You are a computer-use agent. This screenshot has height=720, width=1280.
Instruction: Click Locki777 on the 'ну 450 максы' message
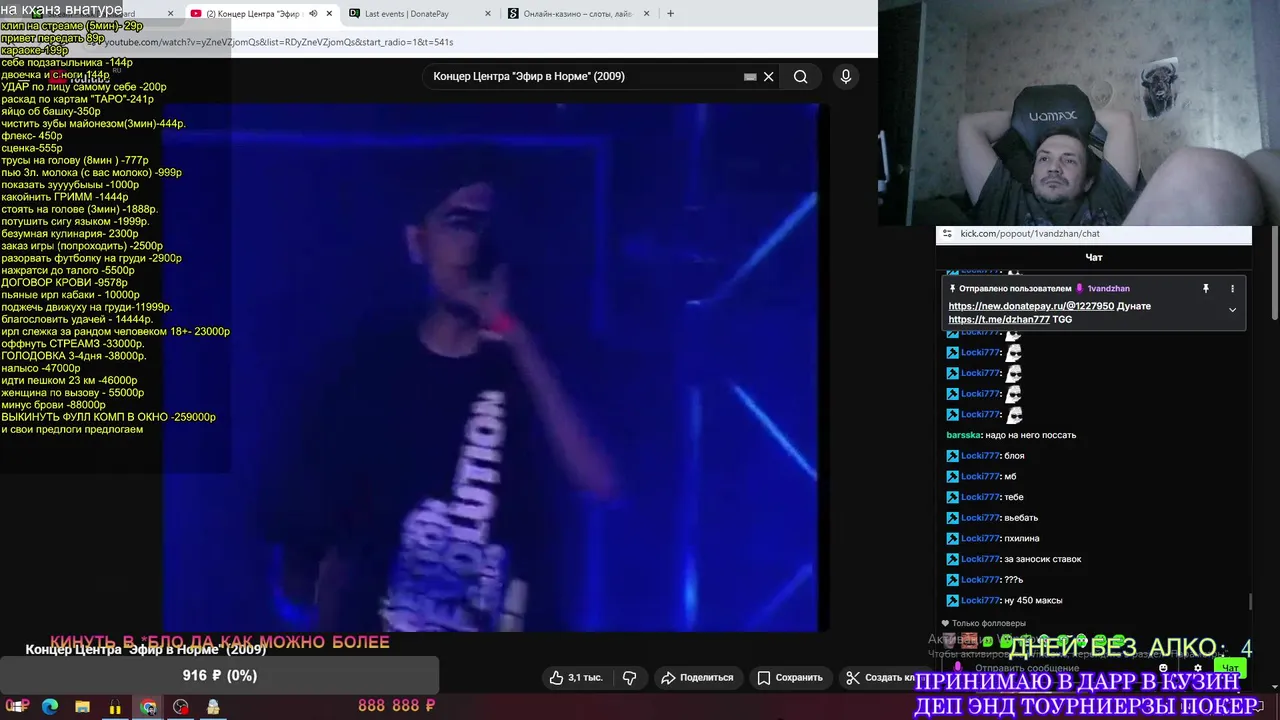pyautogui.click(x=980, y=600)
